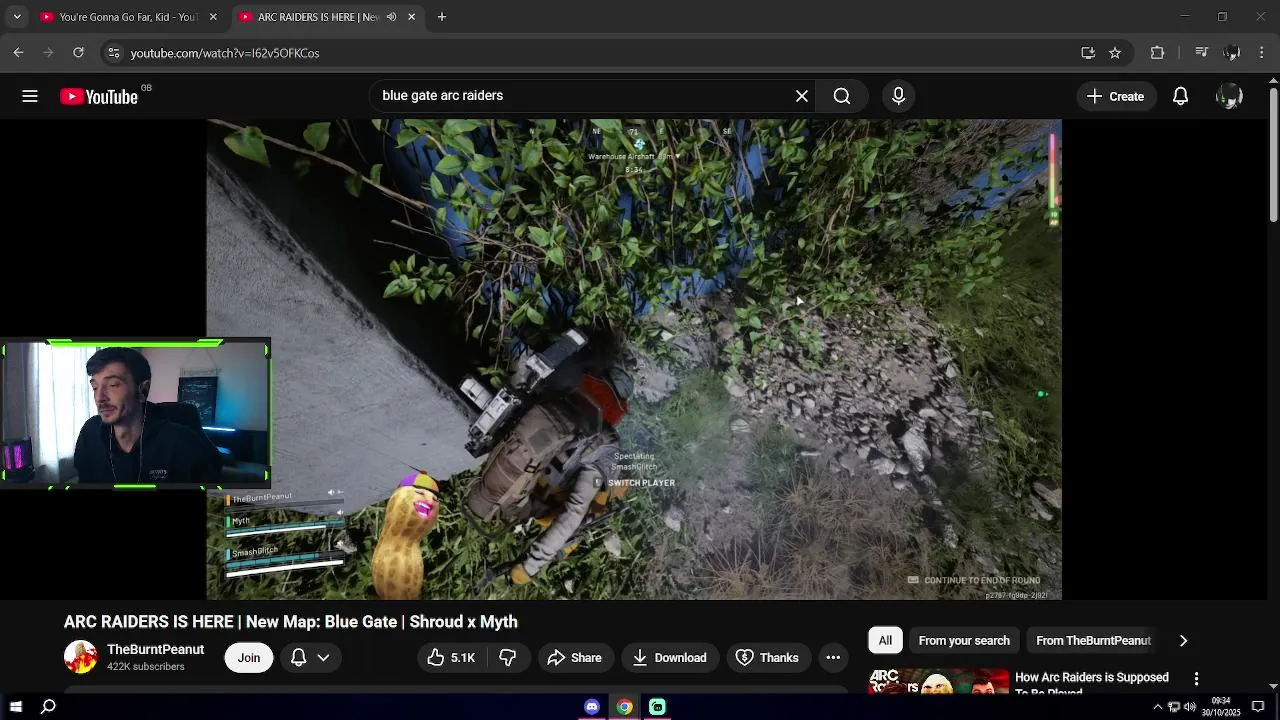1280x720 pixels.
Task: Mute the ARC RAIDERS tab audio icon
Action: click(391, 17)
